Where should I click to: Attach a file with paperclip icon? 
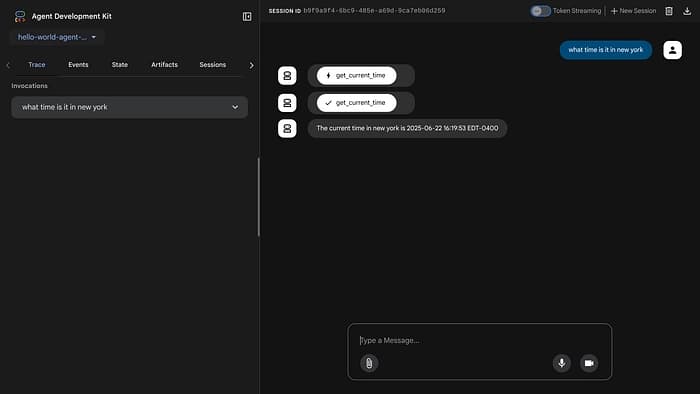[369, 363]
